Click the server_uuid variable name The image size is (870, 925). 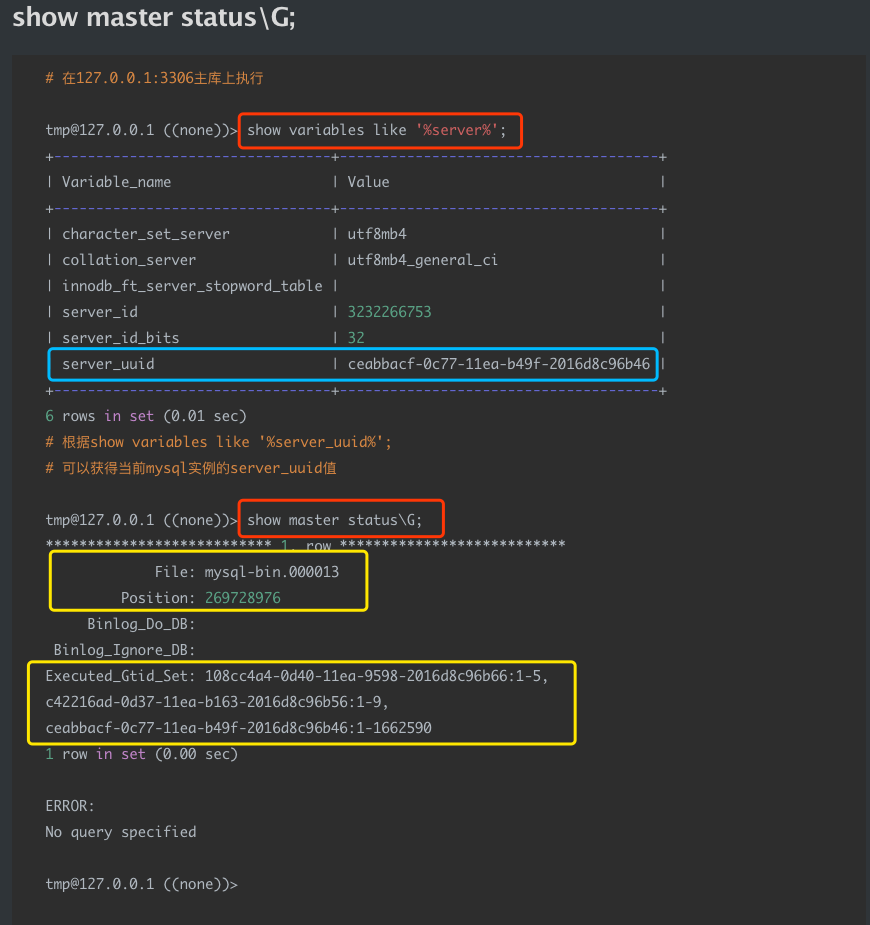[x=108, y=364]
